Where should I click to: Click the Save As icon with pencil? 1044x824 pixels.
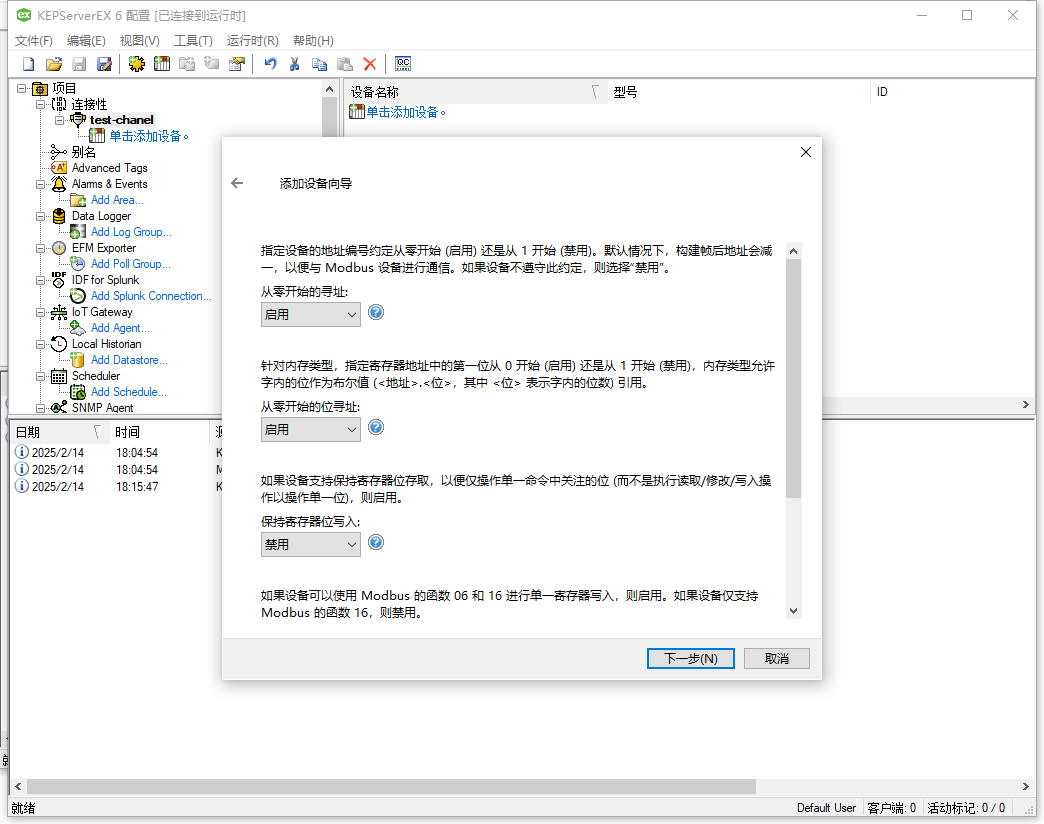[104, 64]
